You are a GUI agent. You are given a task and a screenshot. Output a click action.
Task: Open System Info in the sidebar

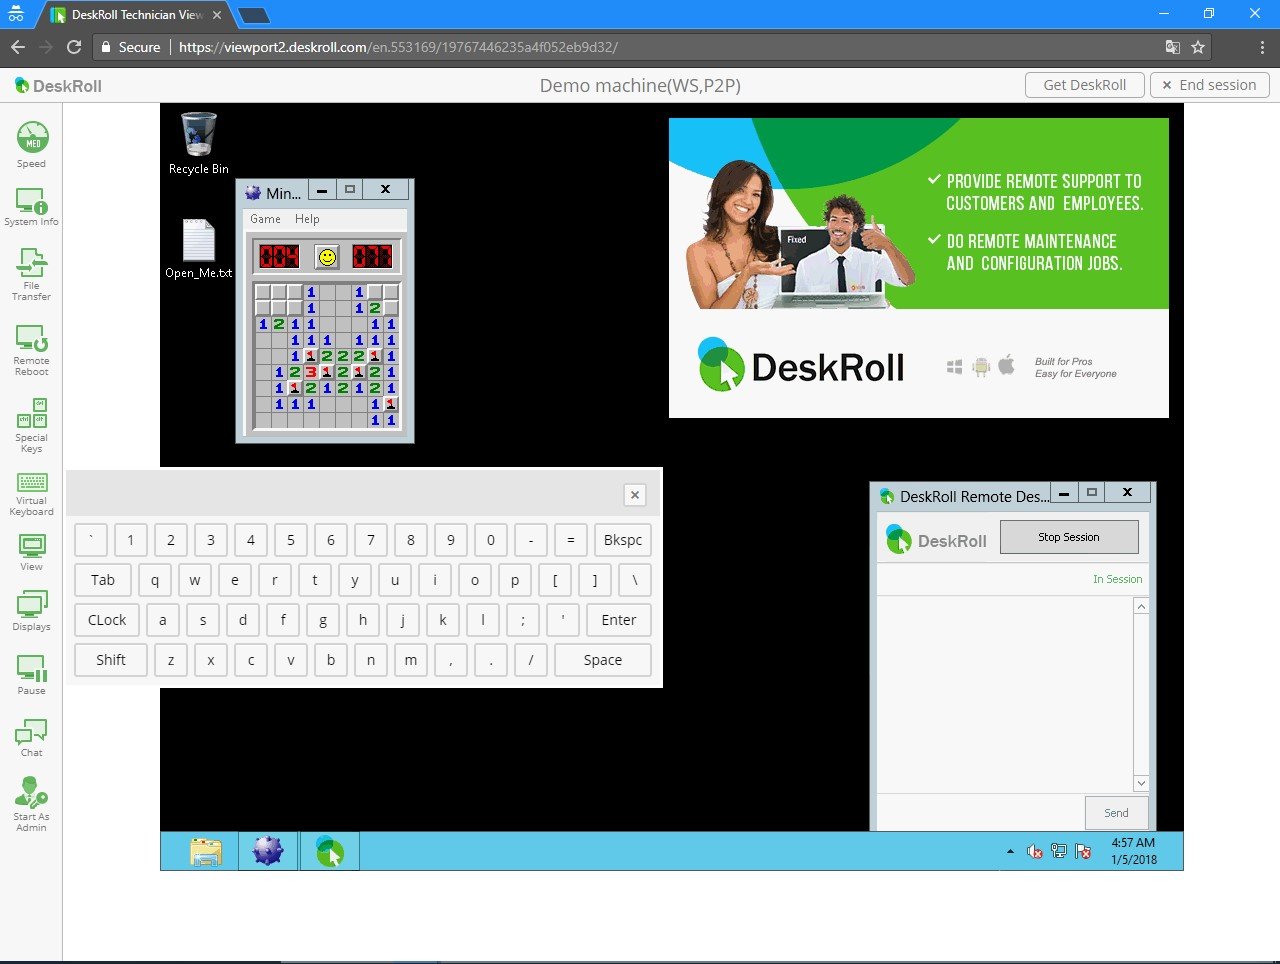tap(32, 207)
